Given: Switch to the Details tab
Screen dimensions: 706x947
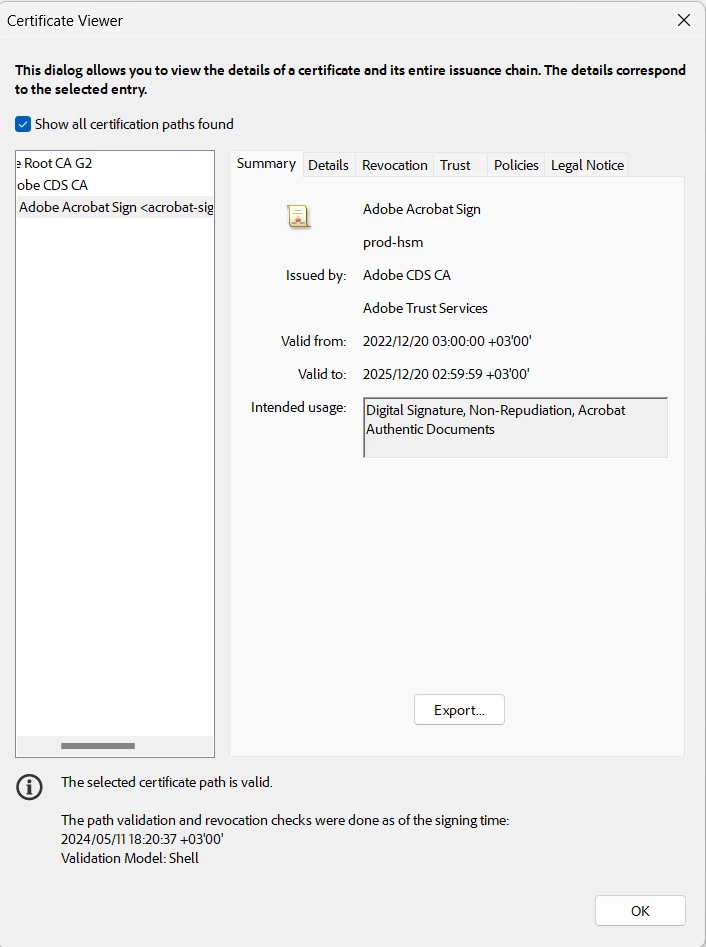Looking at the screenshot, I should (329, 165).
